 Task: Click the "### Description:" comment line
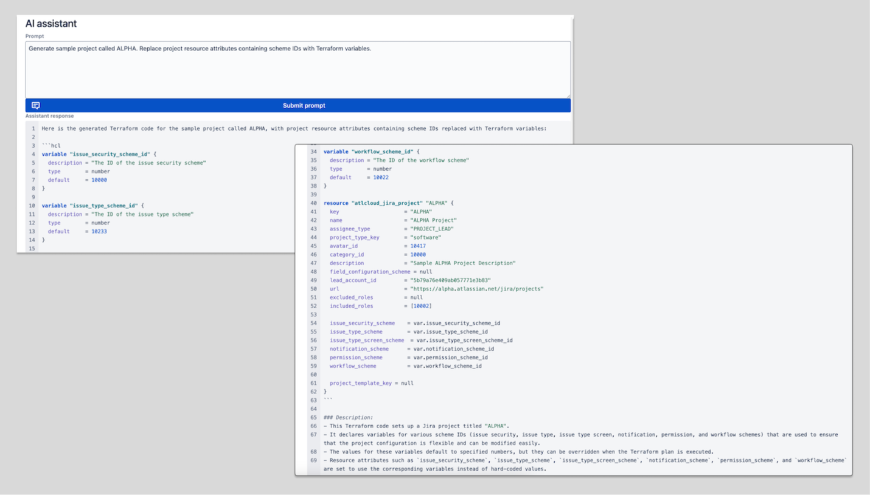coord(348,417)
